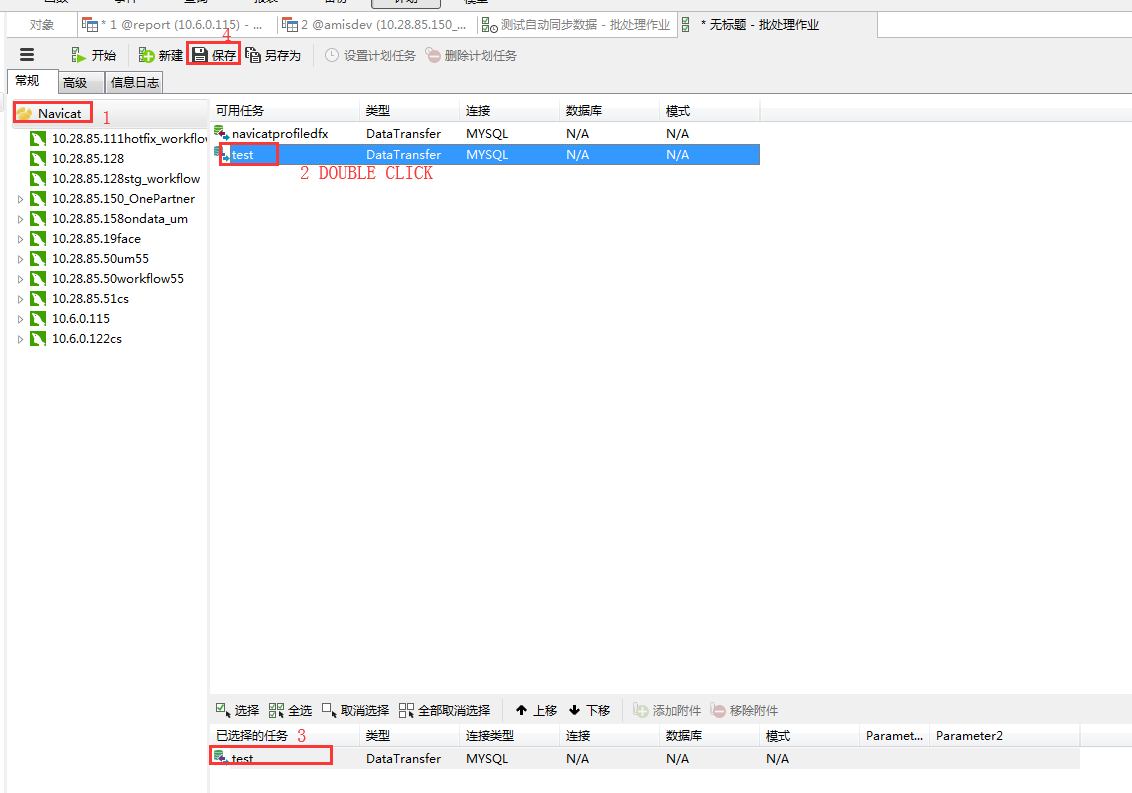
Task: Save the batch job with 保存
Action: pos(214,55)
